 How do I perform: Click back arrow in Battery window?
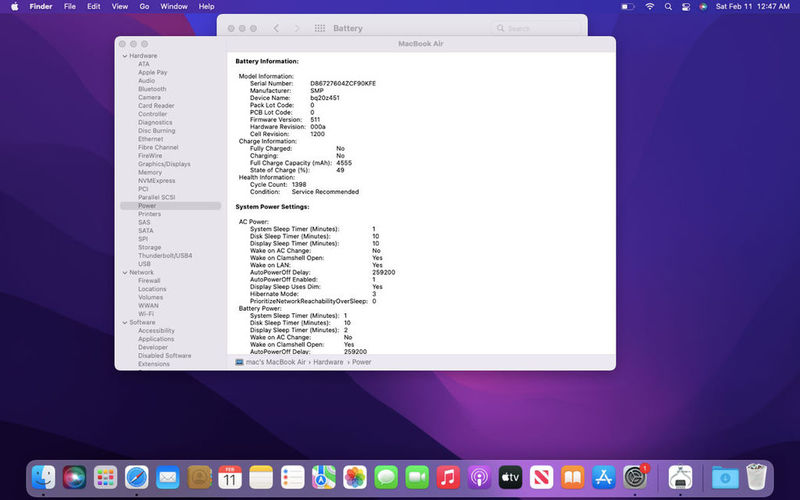(276, 28)
